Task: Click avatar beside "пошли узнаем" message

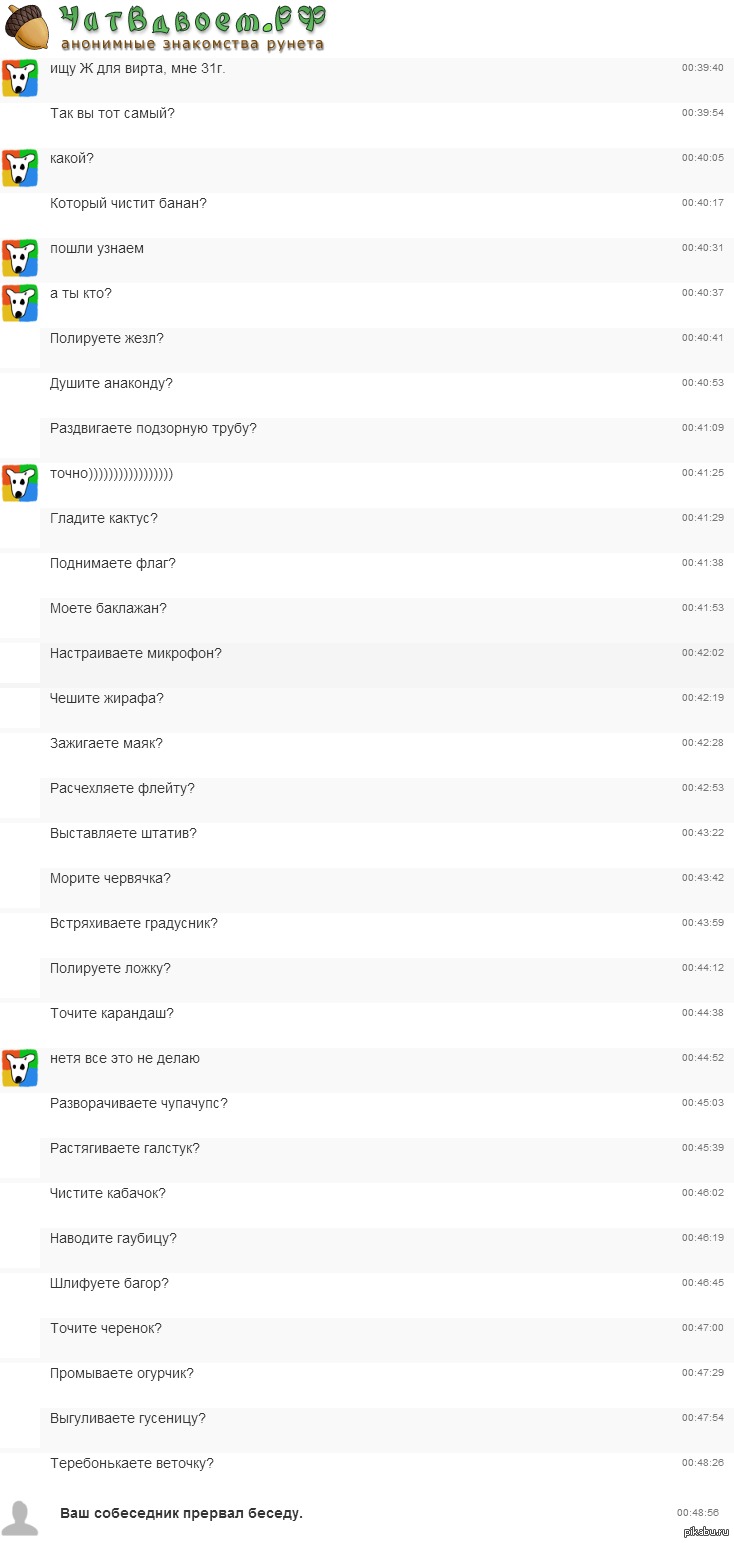Action: click(20, 258)
